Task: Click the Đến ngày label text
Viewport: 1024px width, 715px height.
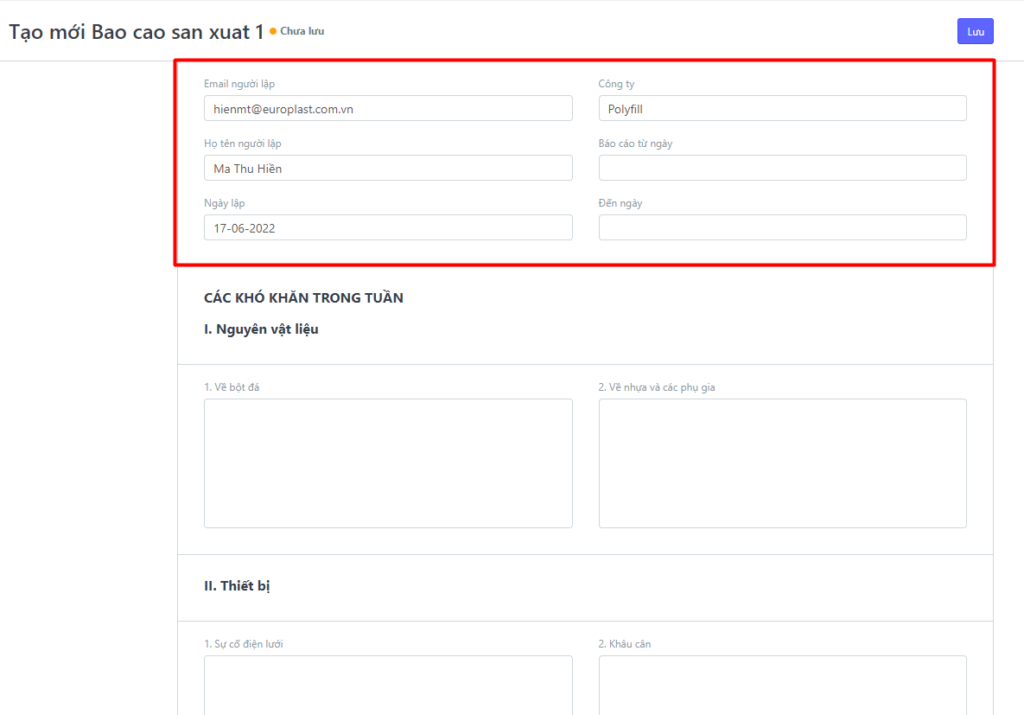Action: tap(620, 203)
